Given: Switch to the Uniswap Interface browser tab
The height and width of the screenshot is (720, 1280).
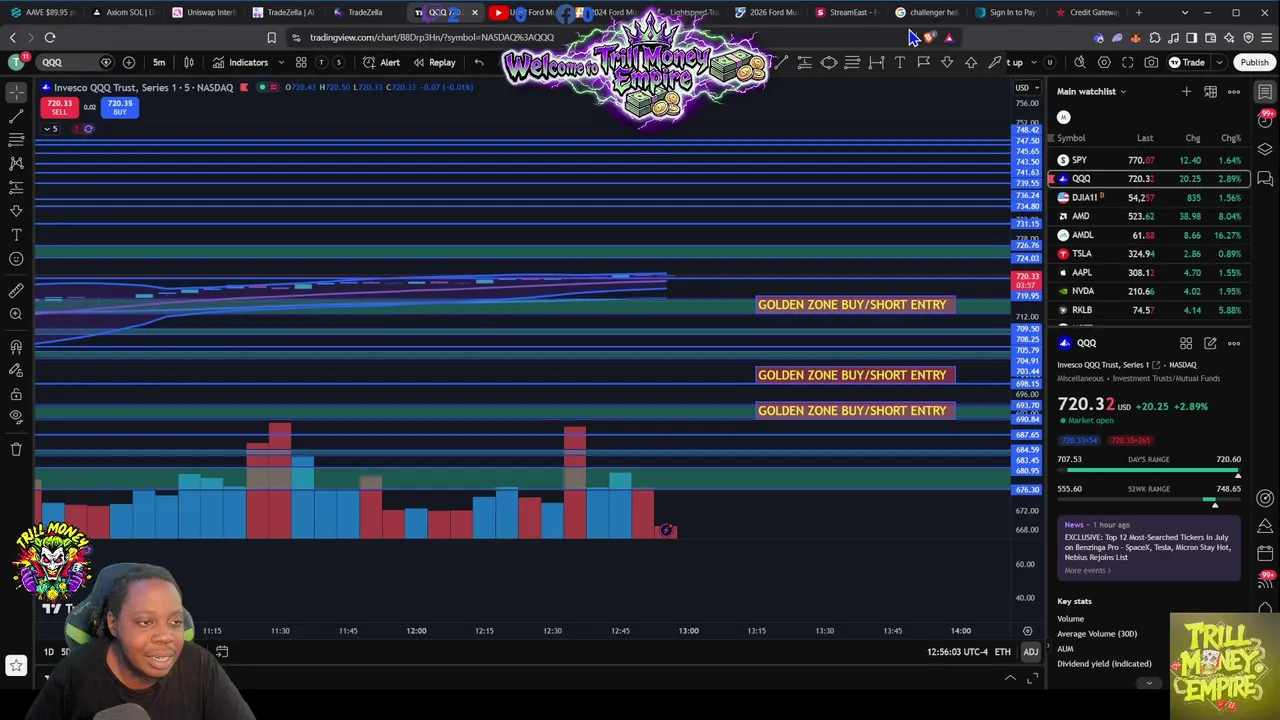Looking at the screenshot, I should point(204,12).
